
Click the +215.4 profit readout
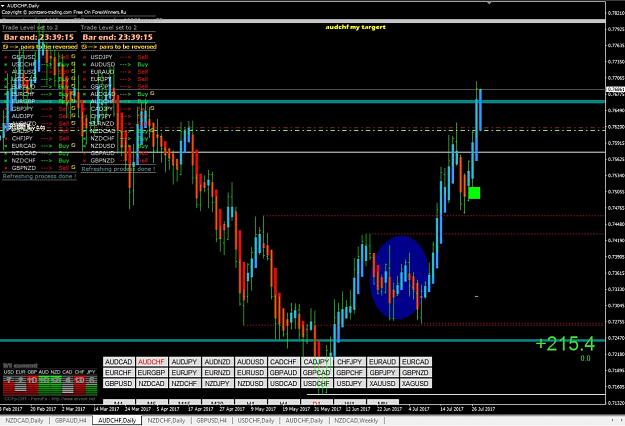[565, 344]
